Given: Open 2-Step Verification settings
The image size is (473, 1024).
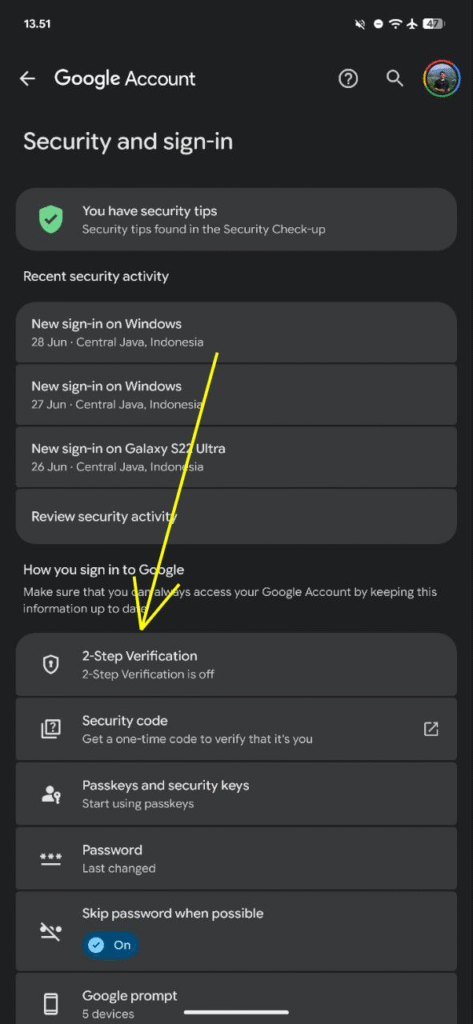Looking at the screenshot, I should click(236, 664).
